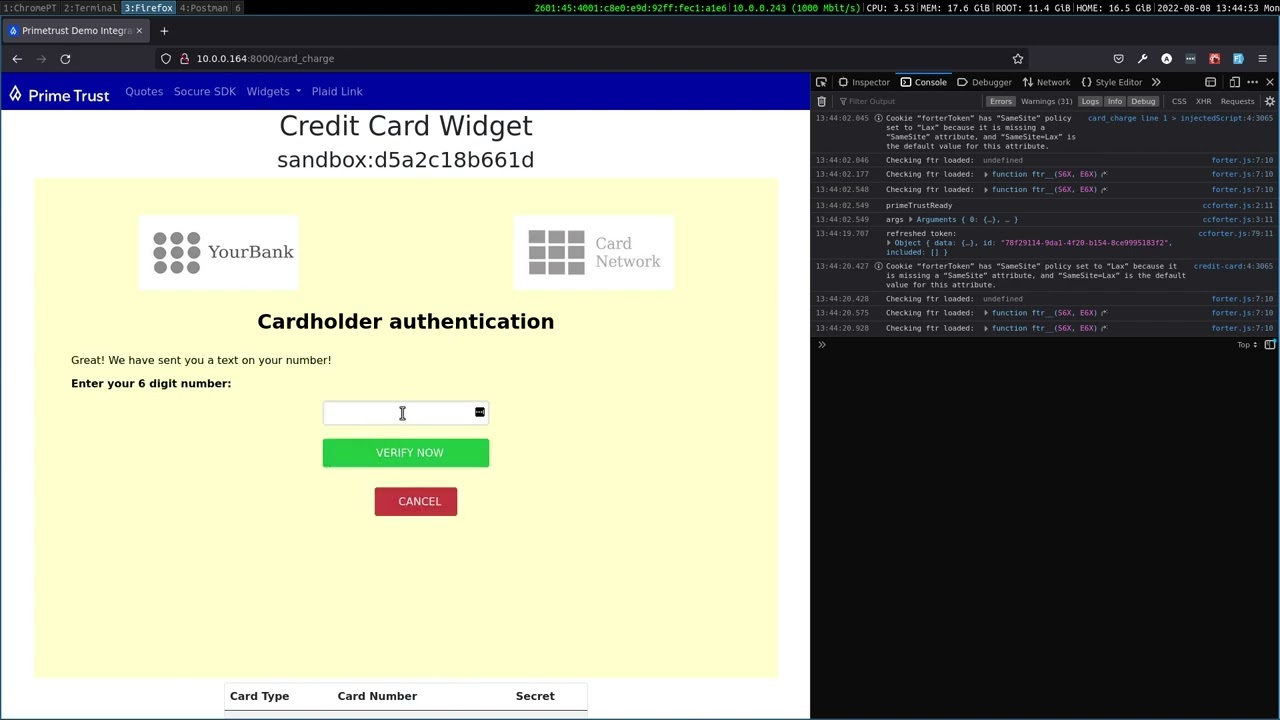The image size is (1280, 720).
Task: Expand the args Arguments object
Action: (910, 220)
